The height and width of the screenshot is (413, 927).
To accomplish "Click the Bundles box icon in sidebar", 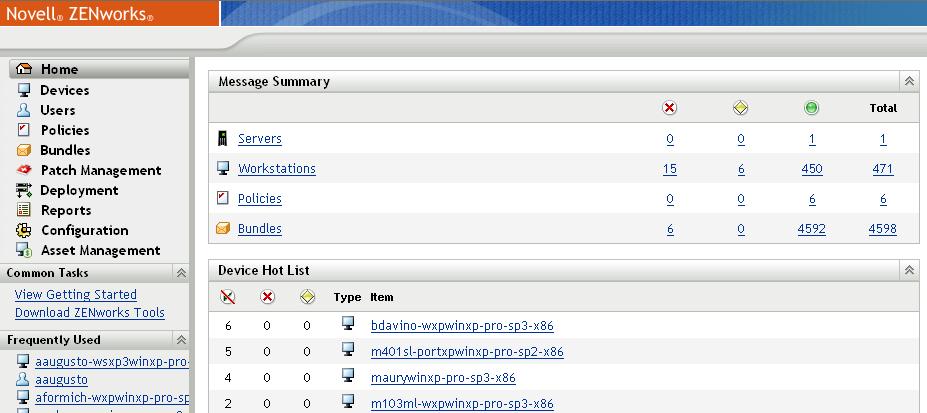I will pos(24,150).
